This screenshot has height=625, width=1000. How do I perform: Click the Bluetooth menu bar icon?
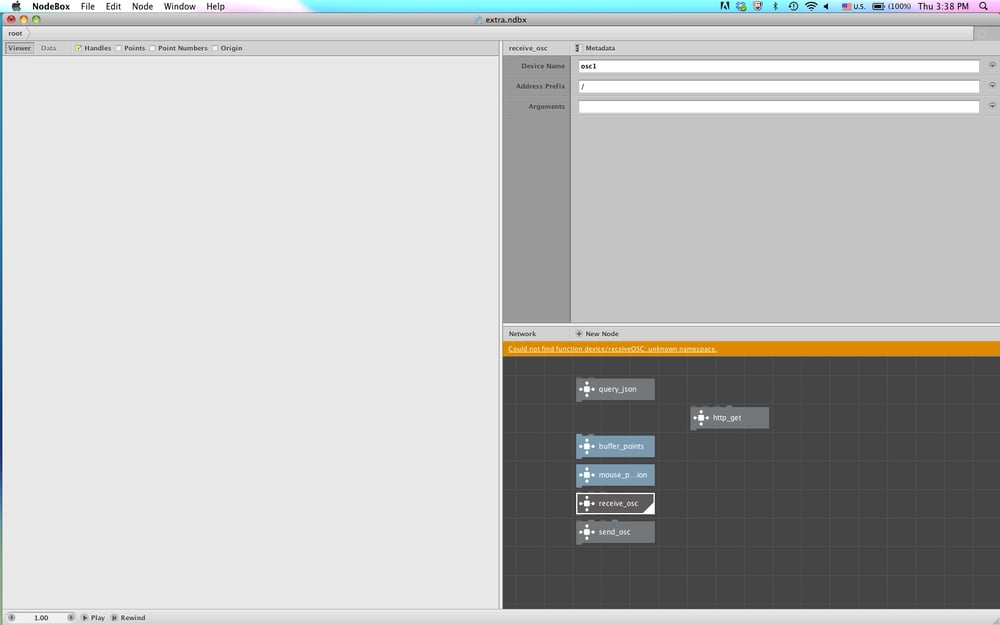pos(776,6)
